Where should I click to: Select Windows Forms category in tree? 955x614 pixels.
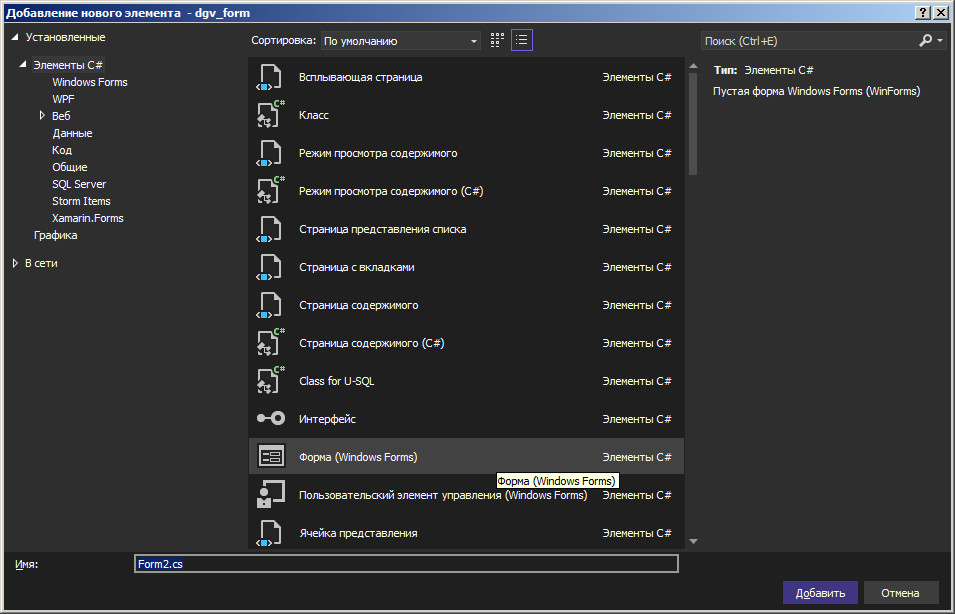[90, 82]
